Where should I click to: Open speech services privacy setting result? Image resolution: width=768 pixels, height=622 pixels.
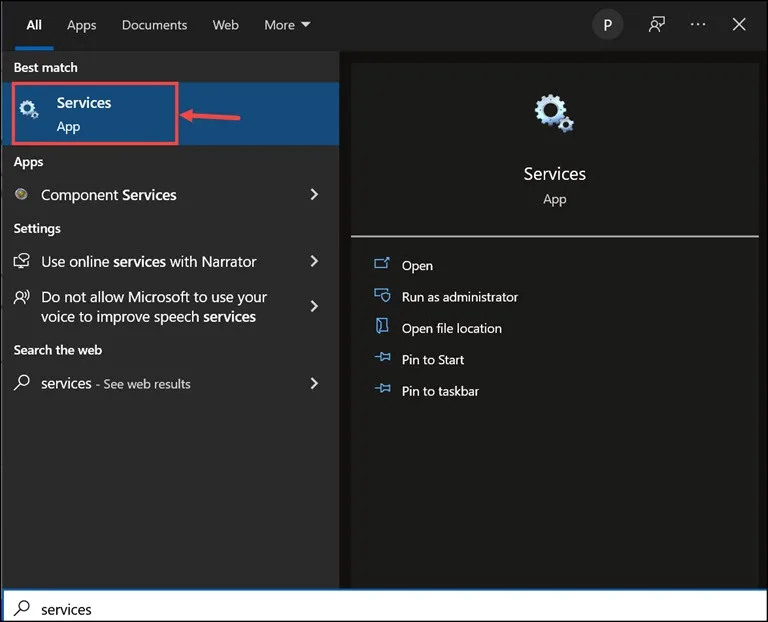tap(170, 307)
